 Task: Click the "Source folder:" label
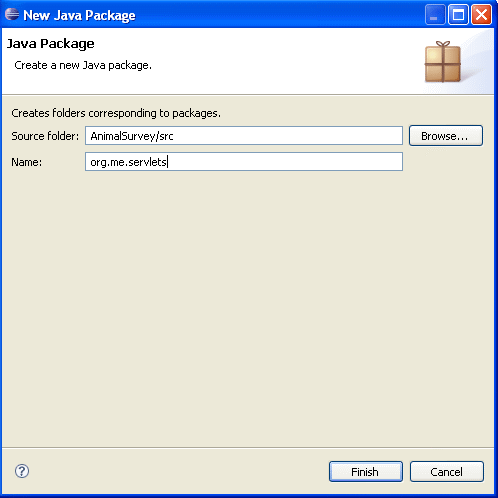pos(45,136)
